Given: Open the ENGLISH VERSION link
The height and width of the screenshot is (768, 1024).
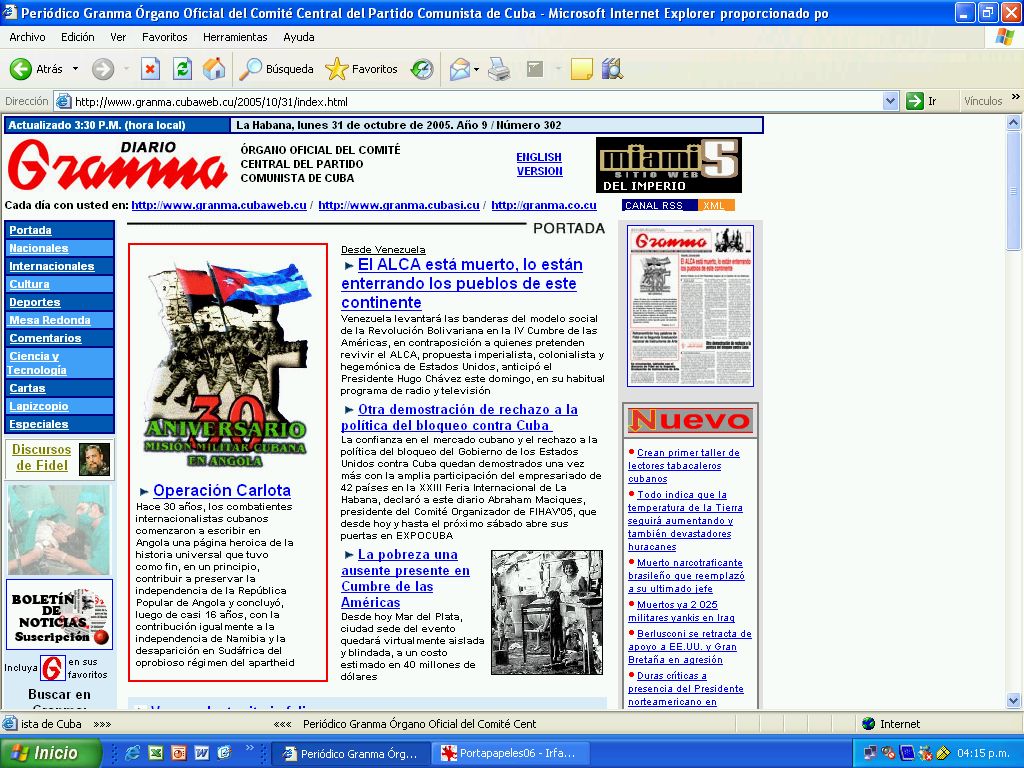Looking at the screenshot, I should coord(539,164).
